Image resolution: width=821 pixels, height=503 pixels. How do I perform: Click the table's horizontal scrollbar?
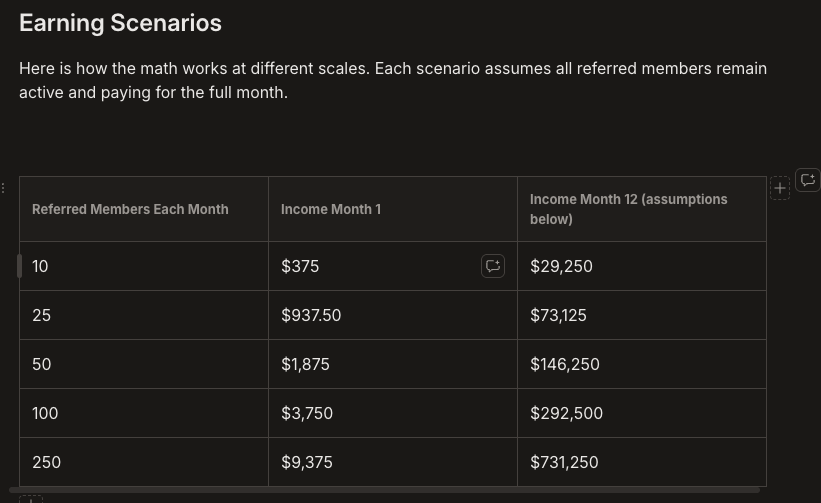(x=384, y=490)
